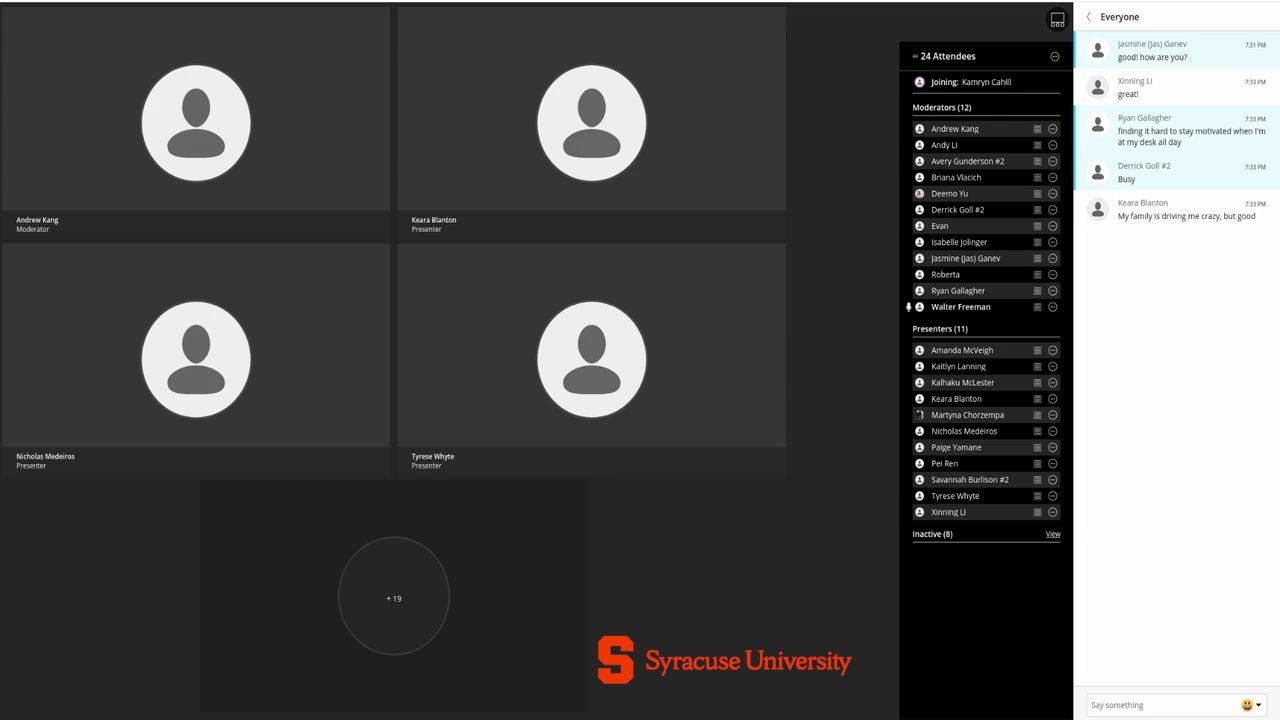1280x720 pixels.
Task: Check connection status icon for Andrew Kang
Action: (1037, 129)
